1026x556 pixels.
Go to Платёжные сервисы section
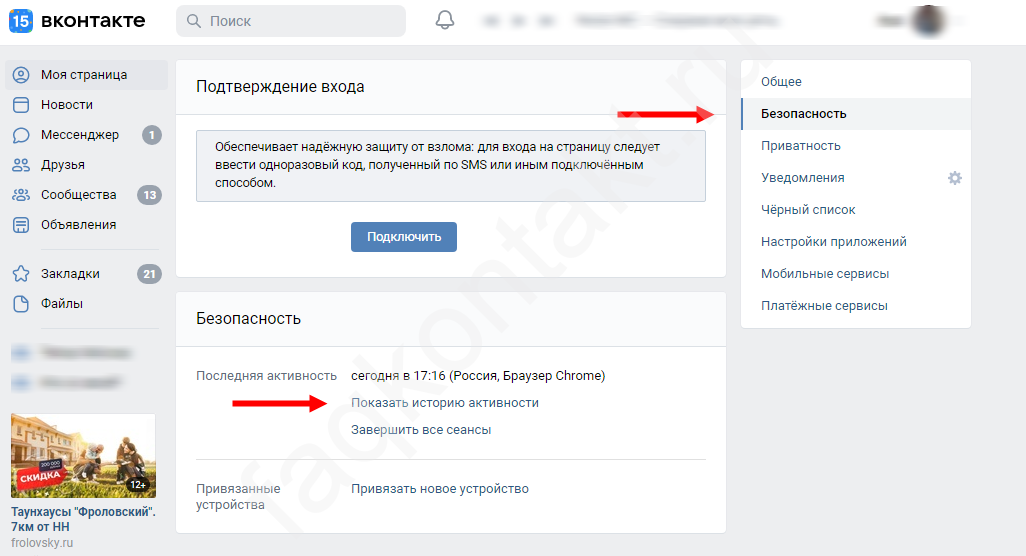pos(824,306)
